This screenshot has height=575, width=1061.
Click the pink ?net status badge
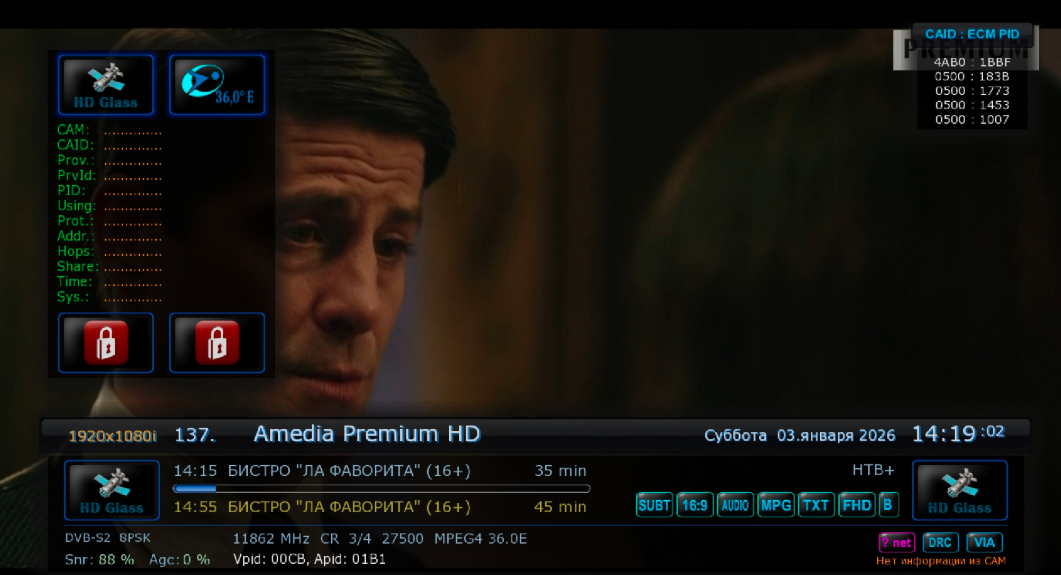pyautogui.click(x=897, y=543)
